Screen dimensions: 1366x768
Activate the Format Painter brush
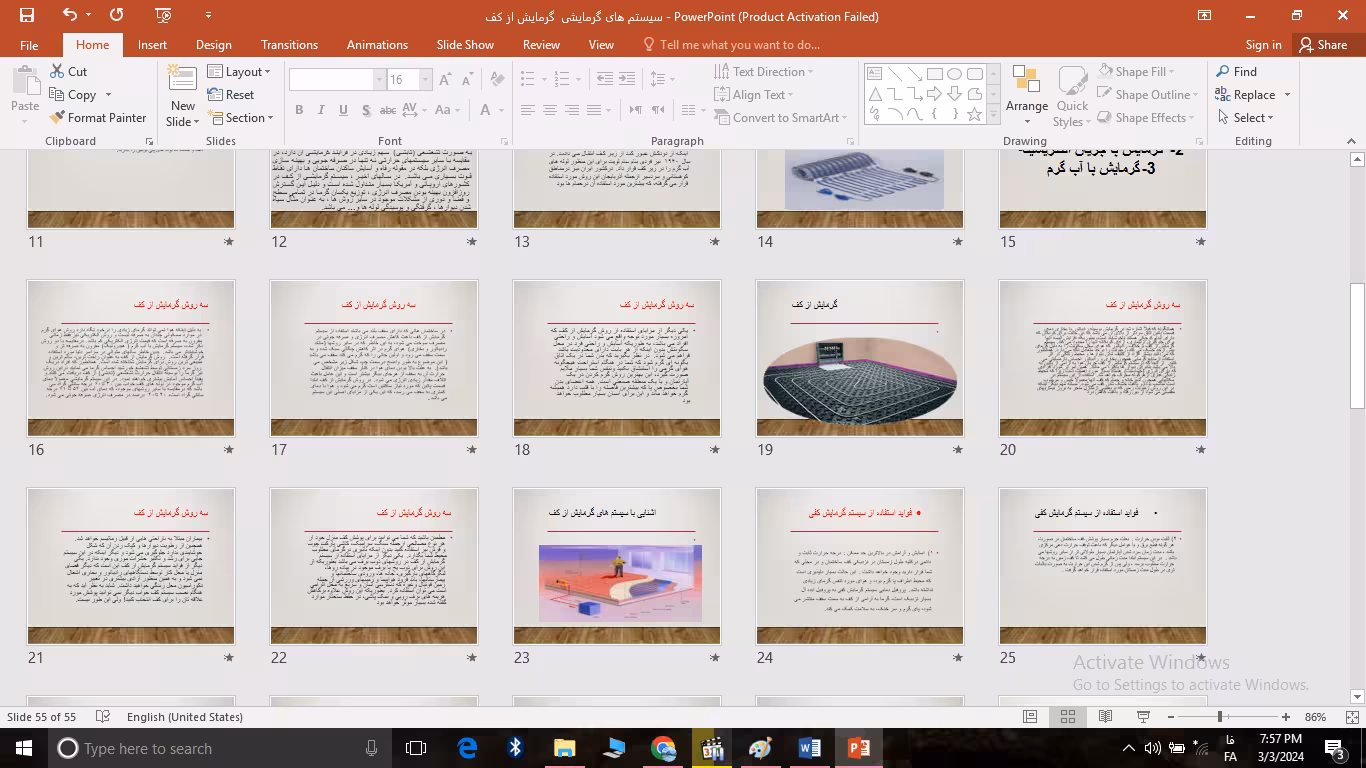click(98, 118)
